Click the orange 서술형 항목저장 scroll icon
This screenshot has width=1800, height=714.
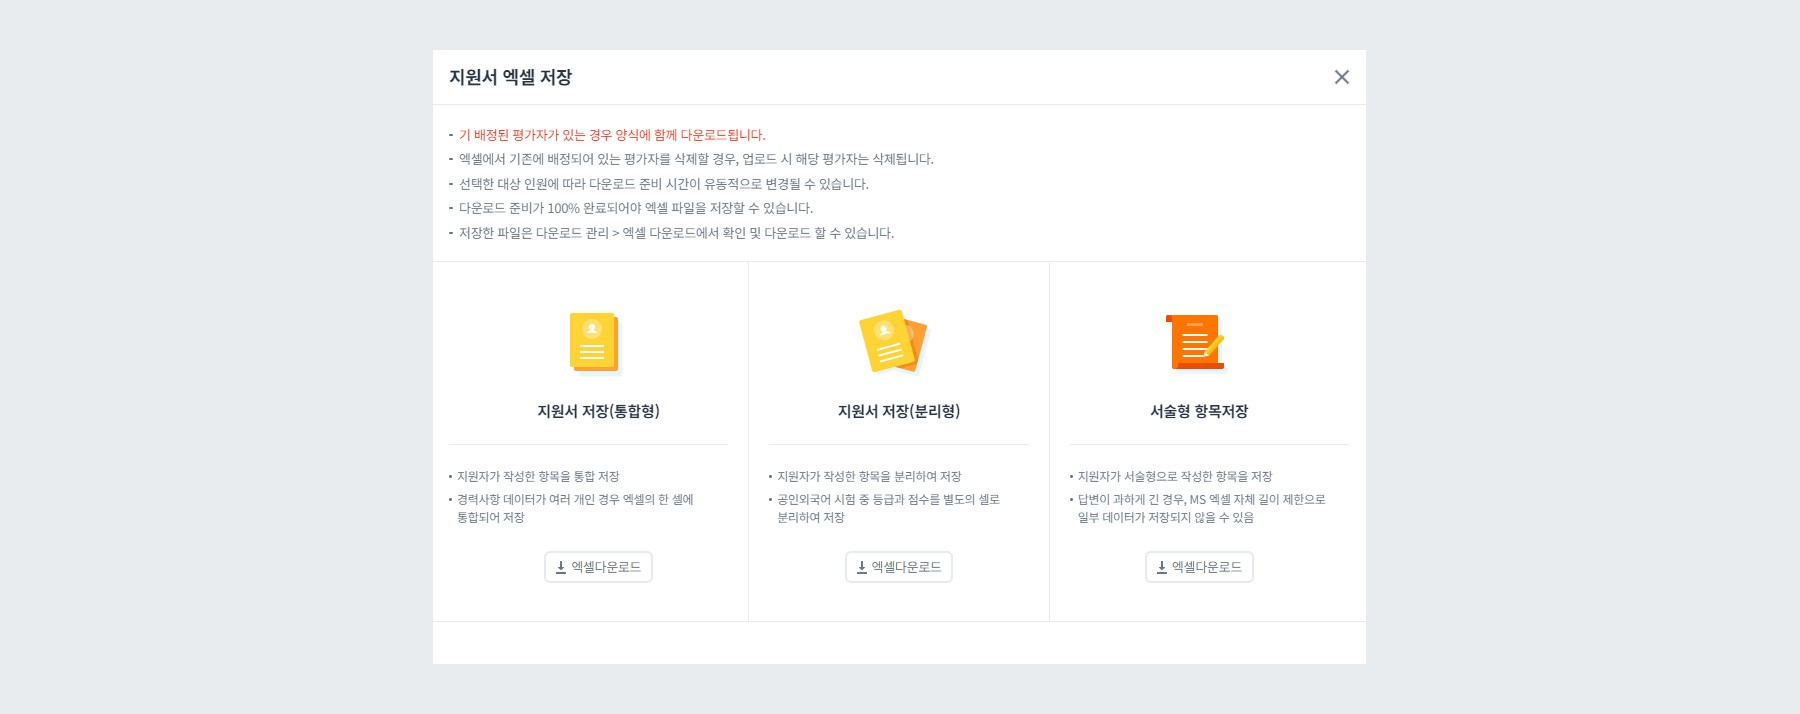tap(1195, 342)
